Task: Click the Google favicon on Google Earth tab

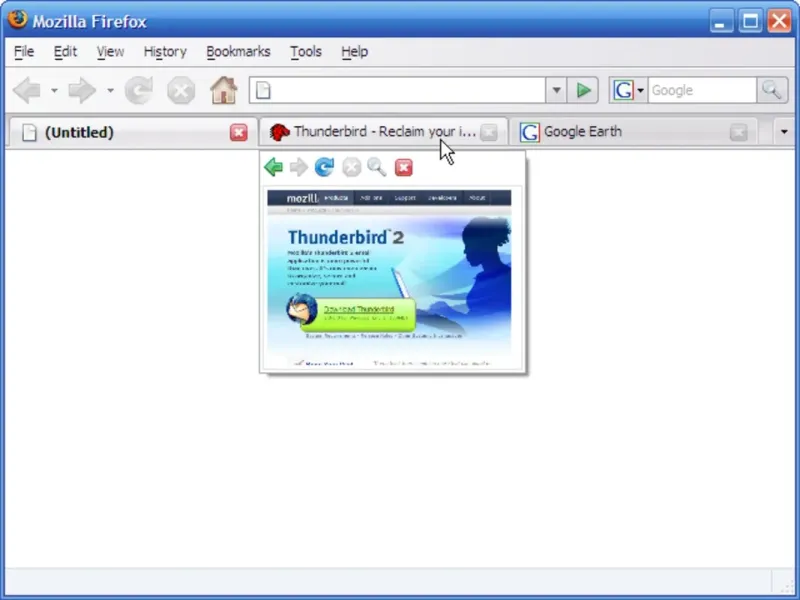Action: click(529, 133)
